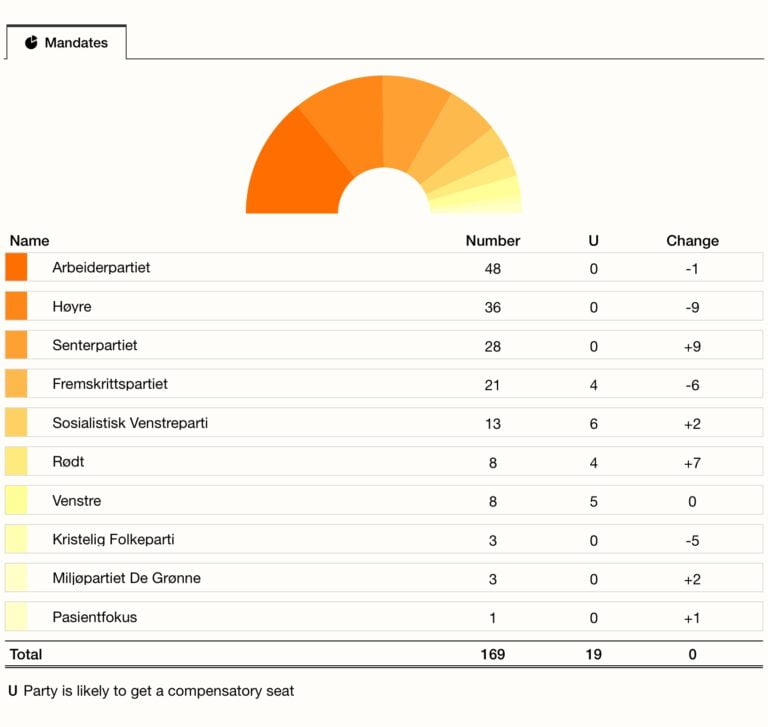Click the Arbeiderpartiet color swatch
This screenshot has width=768, height=727.
pos(16,267)
